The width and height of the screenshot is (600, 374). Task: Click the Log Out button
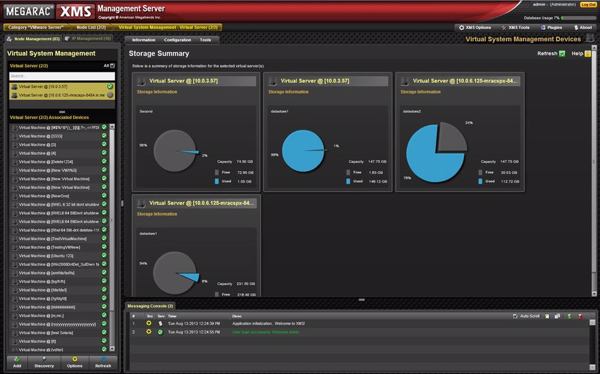pos(588,5)
